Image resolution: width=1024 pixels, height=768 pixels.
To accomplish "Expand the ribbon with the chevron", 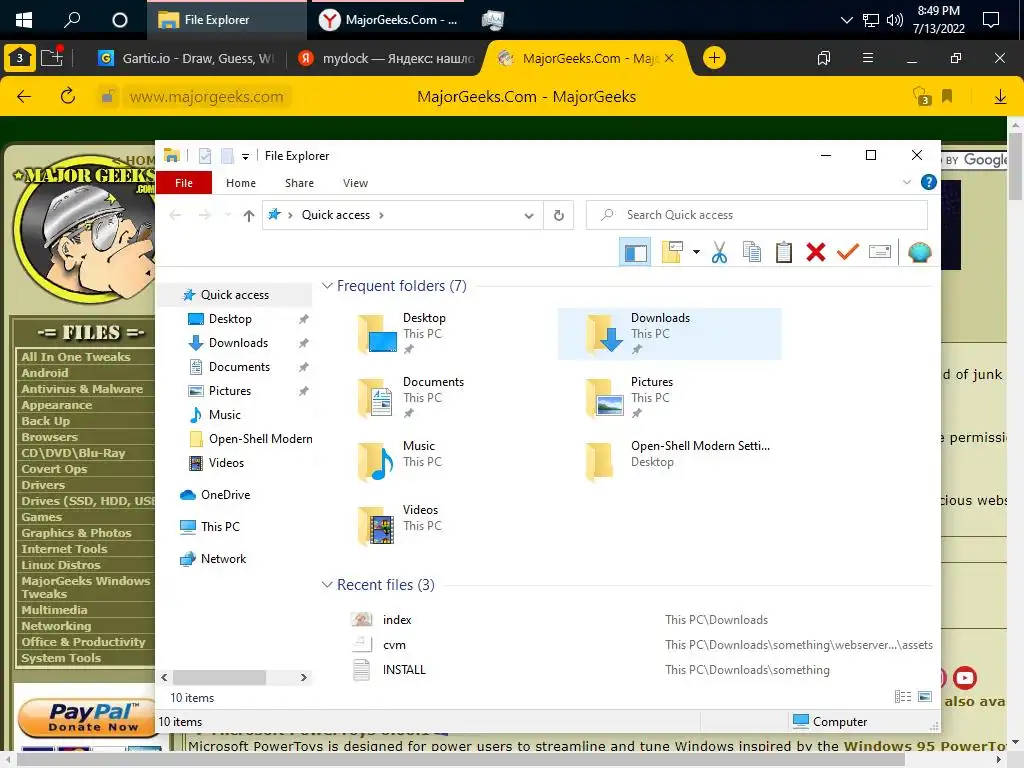I will [x=907, y=182].
